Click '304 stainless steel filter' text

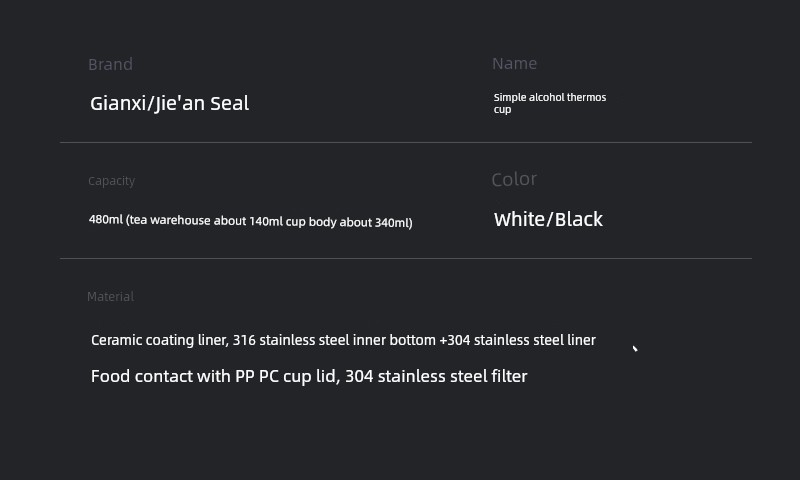click(x=436, y=376)
